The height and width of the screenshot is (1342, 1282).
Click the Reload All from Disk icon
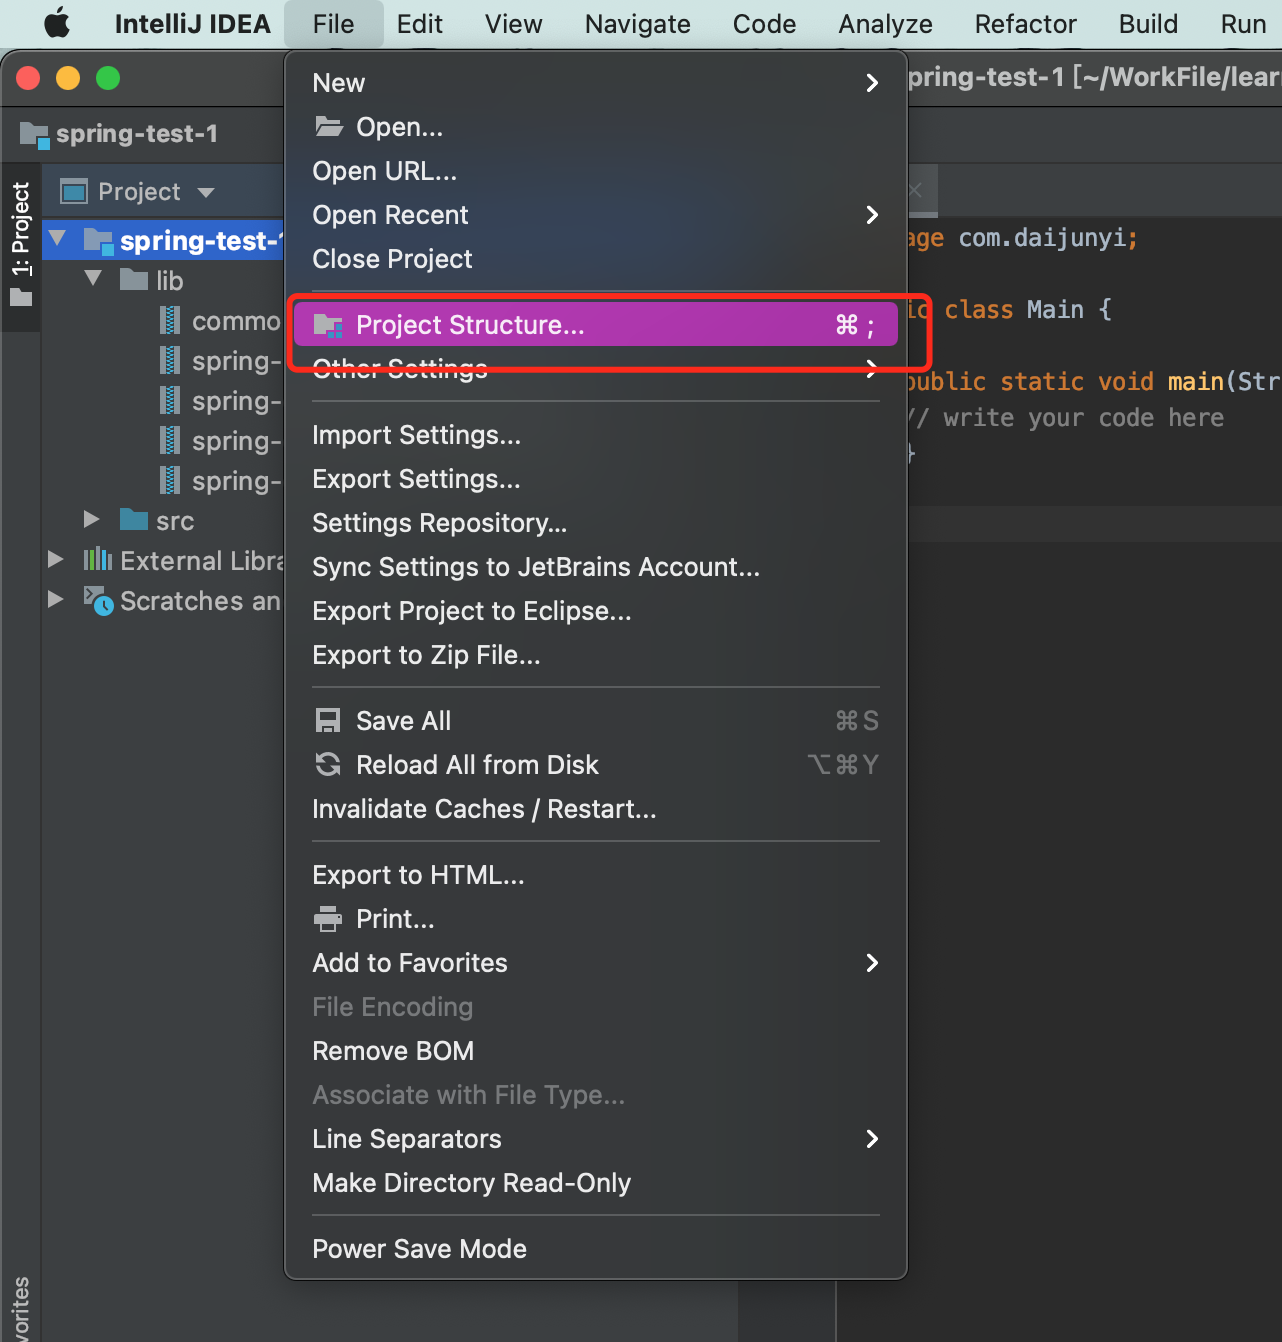[x=328, y=765]
